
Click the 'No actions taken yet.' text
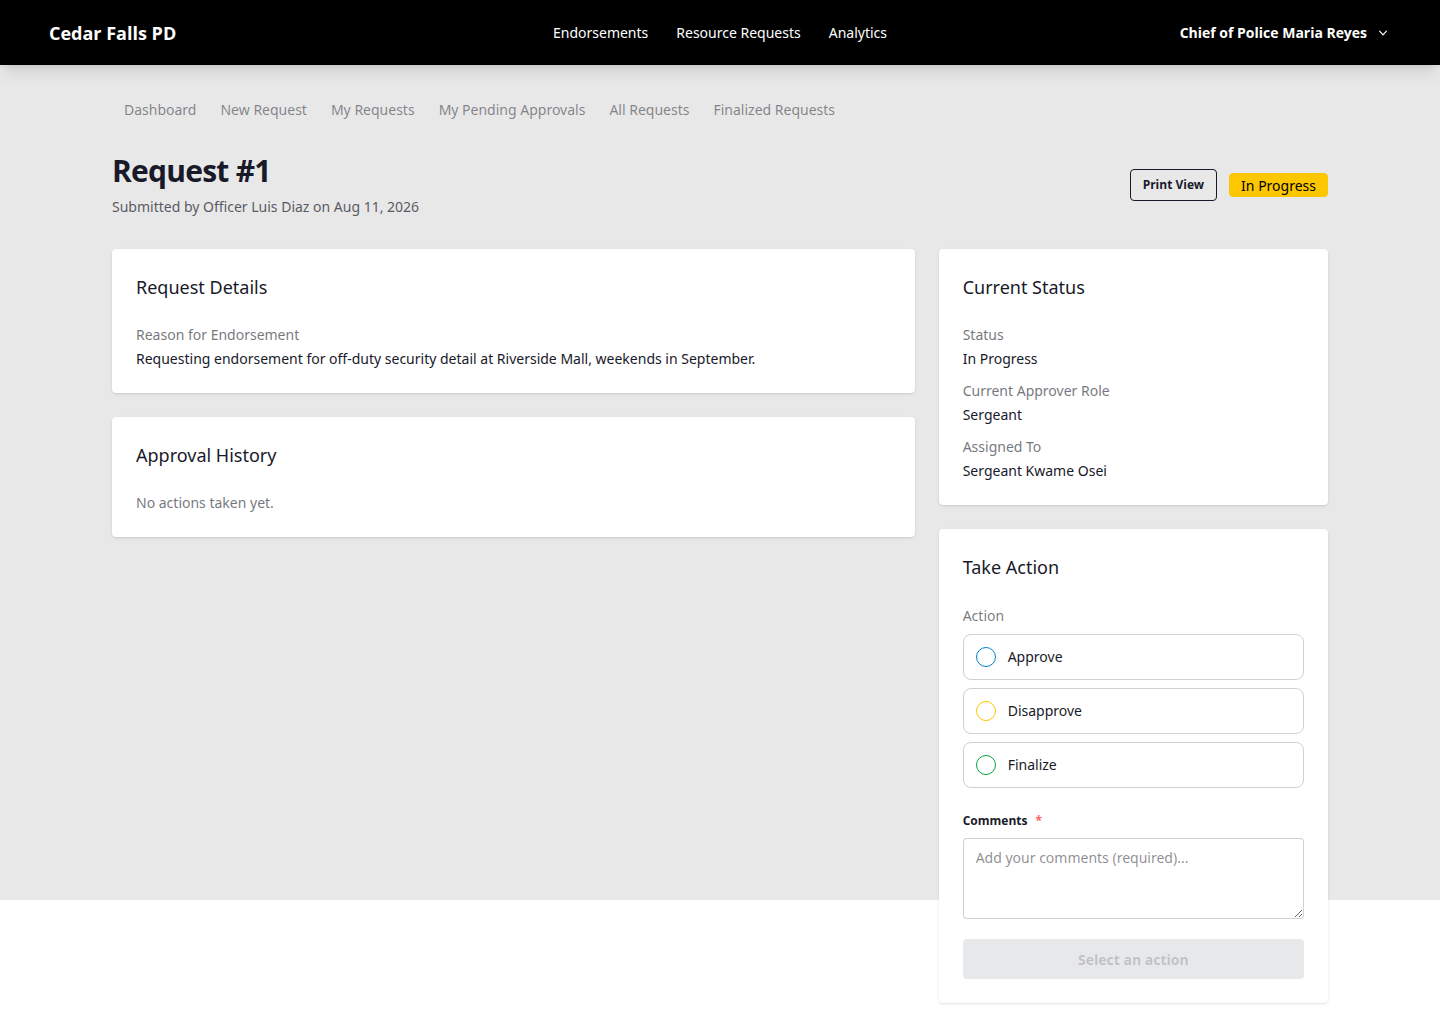click(205, 503)
